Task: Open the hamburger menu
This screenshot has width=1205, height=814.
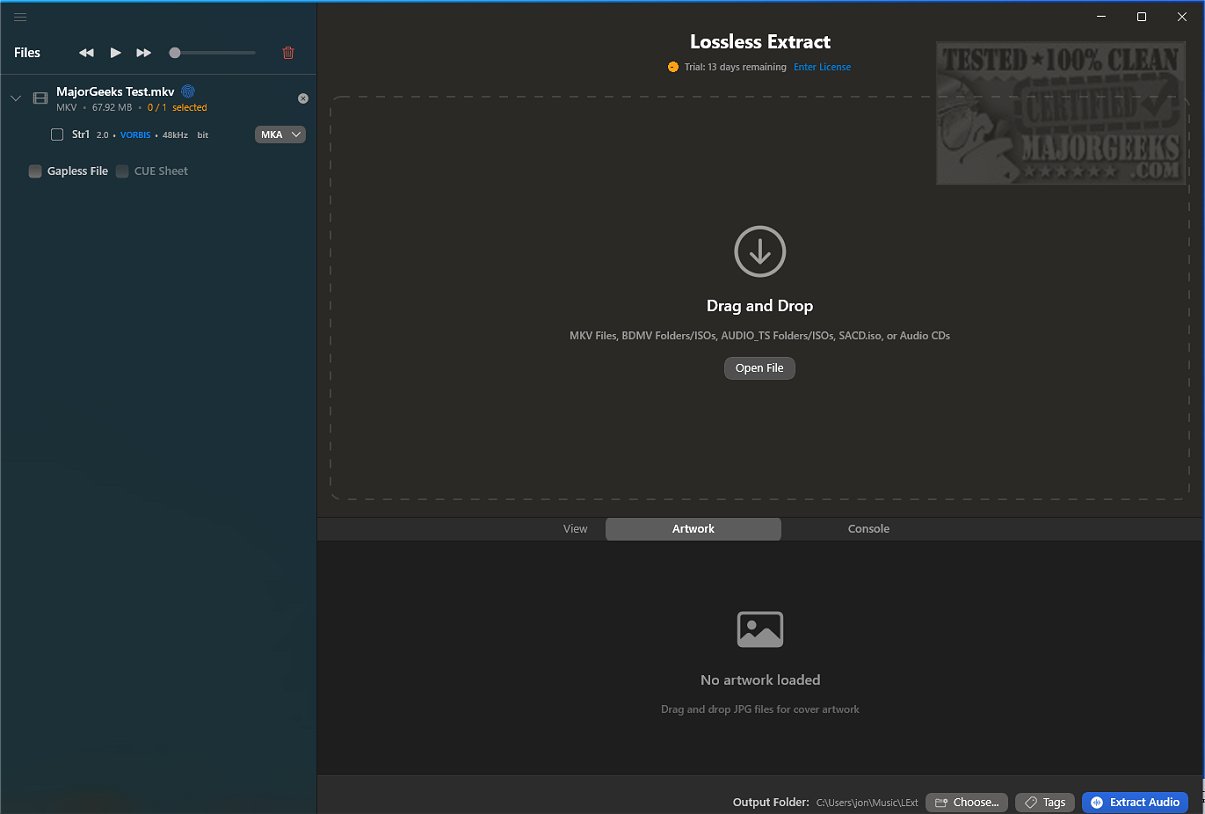Action: pyautogui.click(x=20, y=17)
